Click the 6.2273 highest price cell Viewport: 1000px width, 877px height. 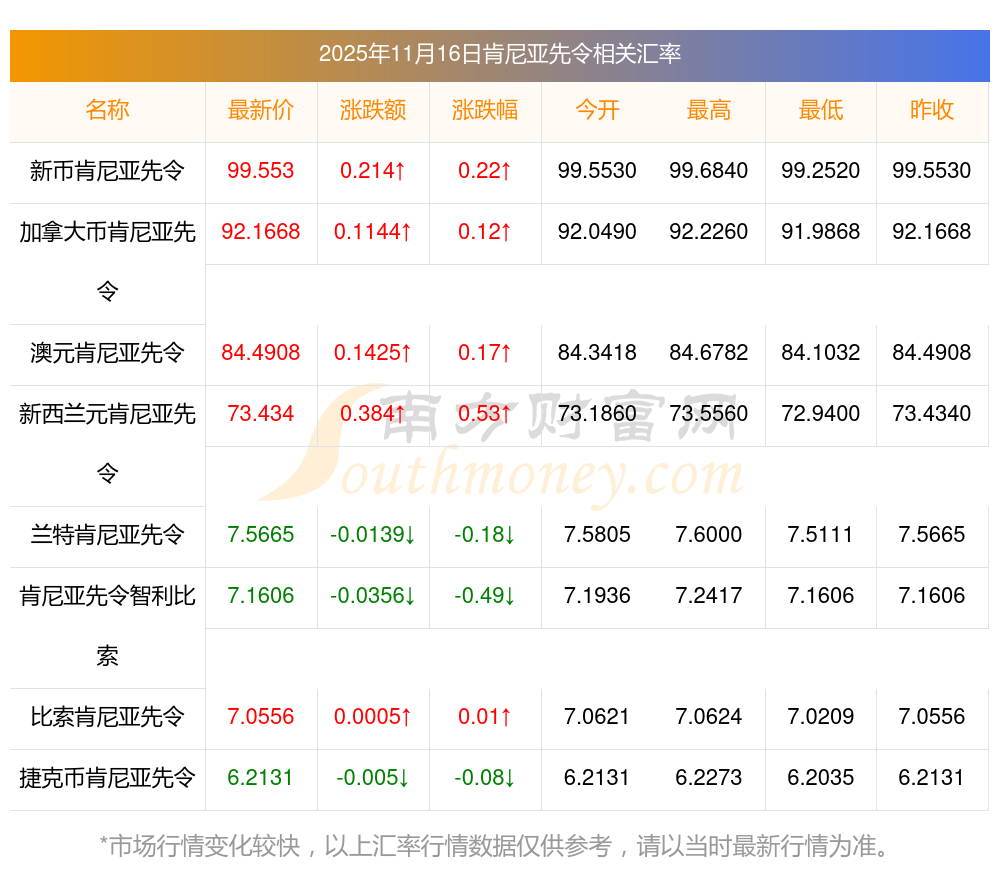point(709,778)
